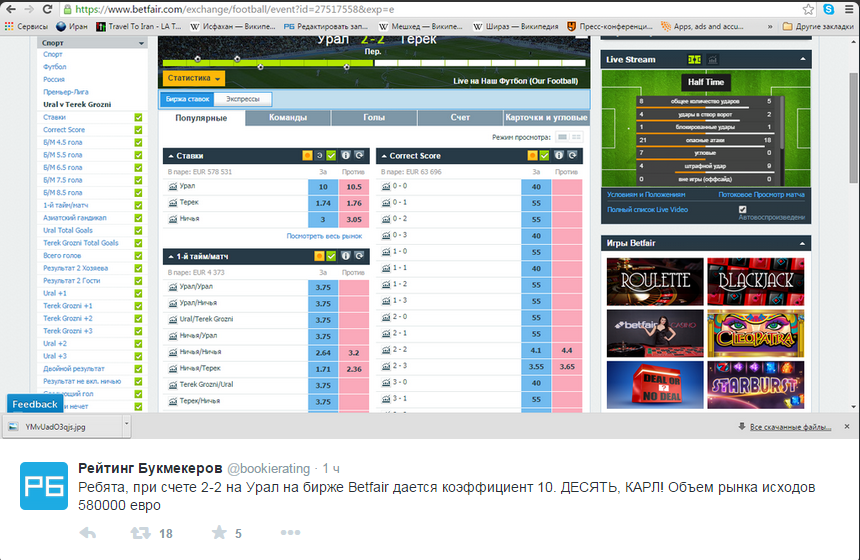The height and width of the screenshot is (560, 860).
Task: Refresh the Correct Score market
Action: (x=572, y=156)
